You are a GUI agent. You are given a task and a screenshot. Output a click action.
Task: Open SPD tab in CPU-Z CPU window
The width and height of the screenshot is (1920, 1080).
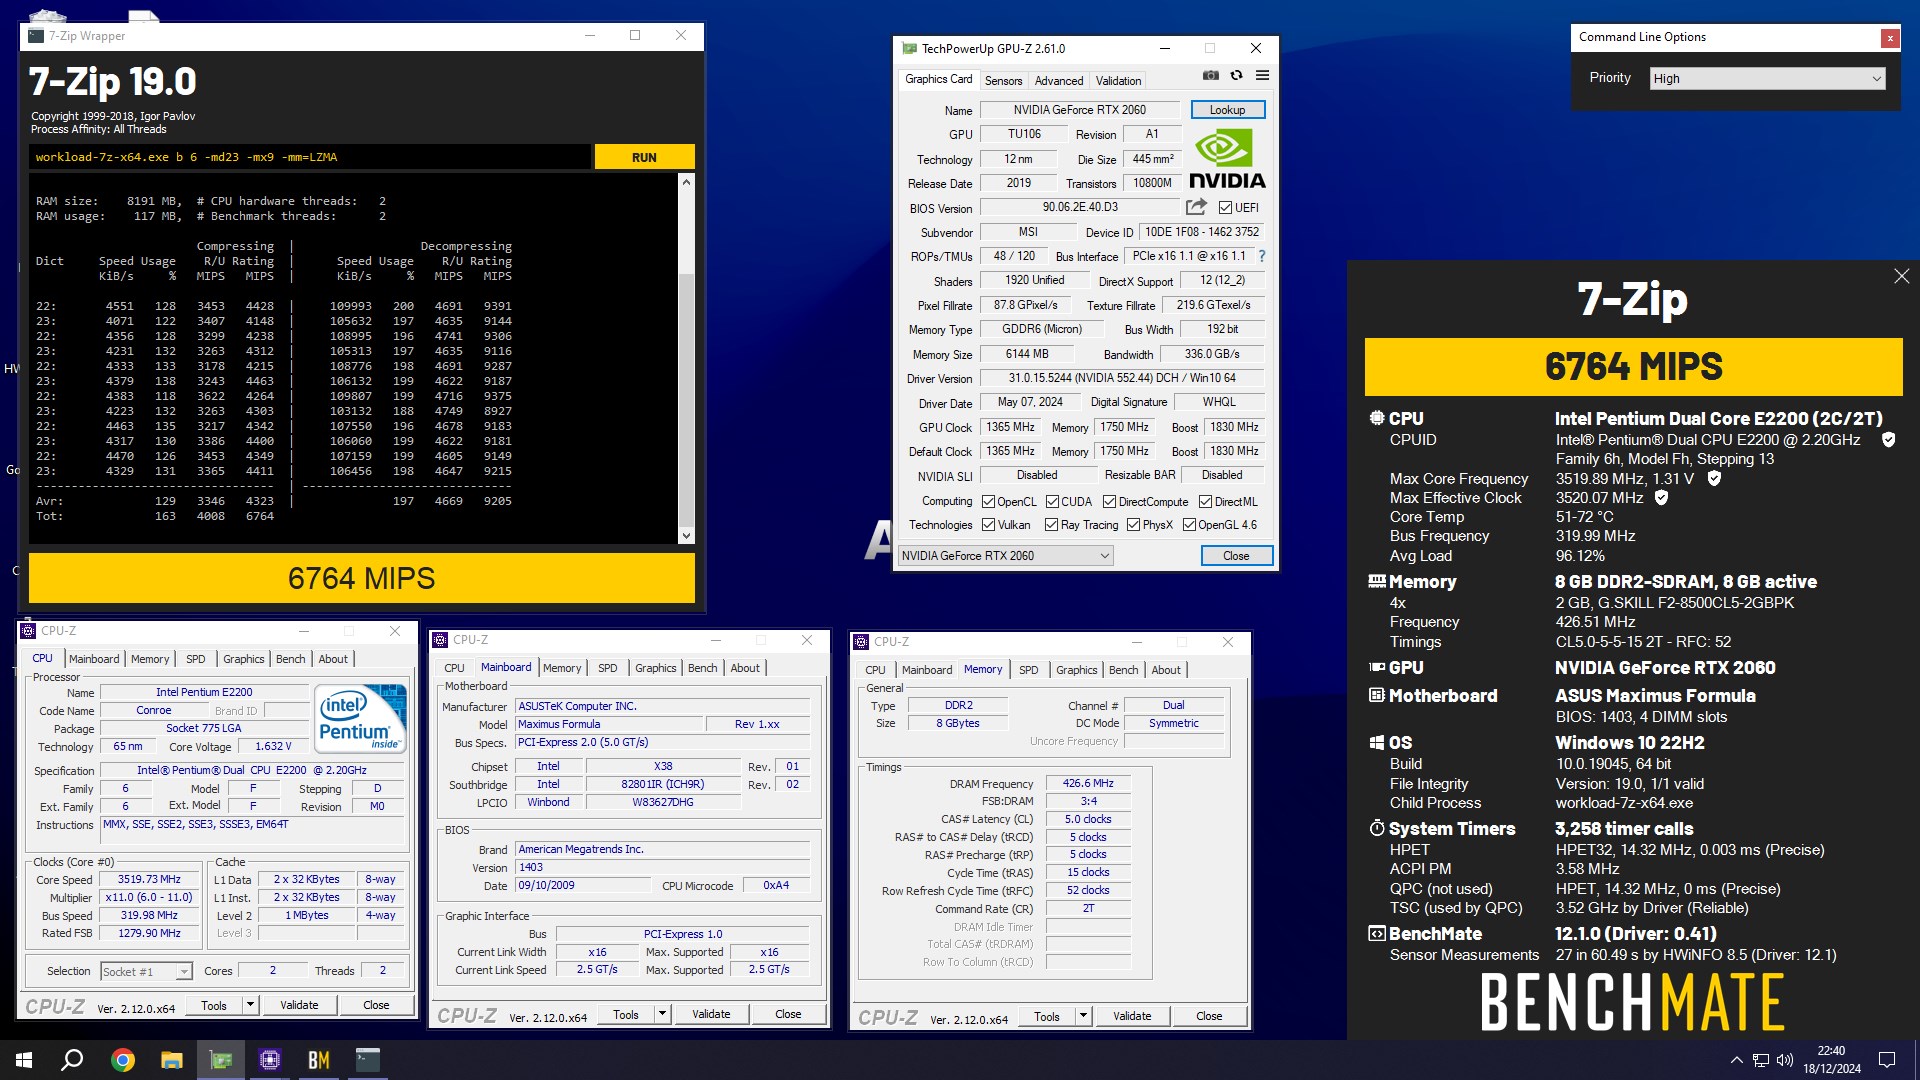tap(196, 659)
